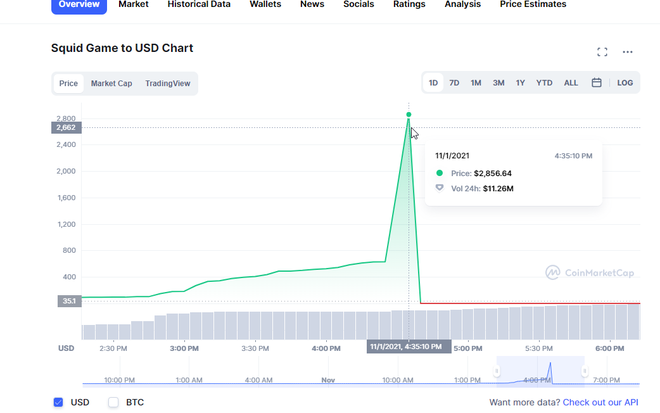Enable the BTC checkbox

113,402
